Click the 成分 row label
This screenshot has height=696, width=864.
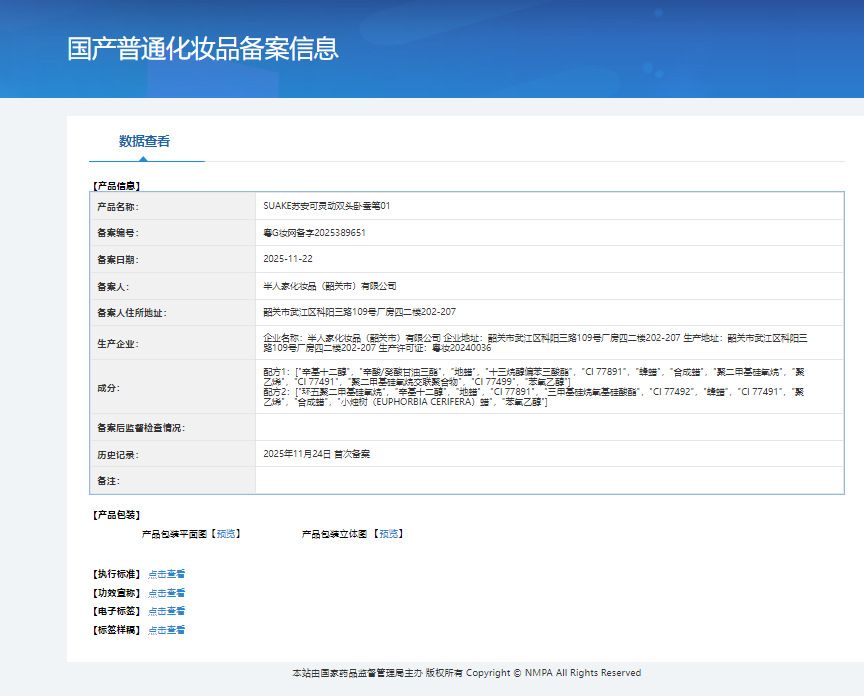click(x=109, y=388)
